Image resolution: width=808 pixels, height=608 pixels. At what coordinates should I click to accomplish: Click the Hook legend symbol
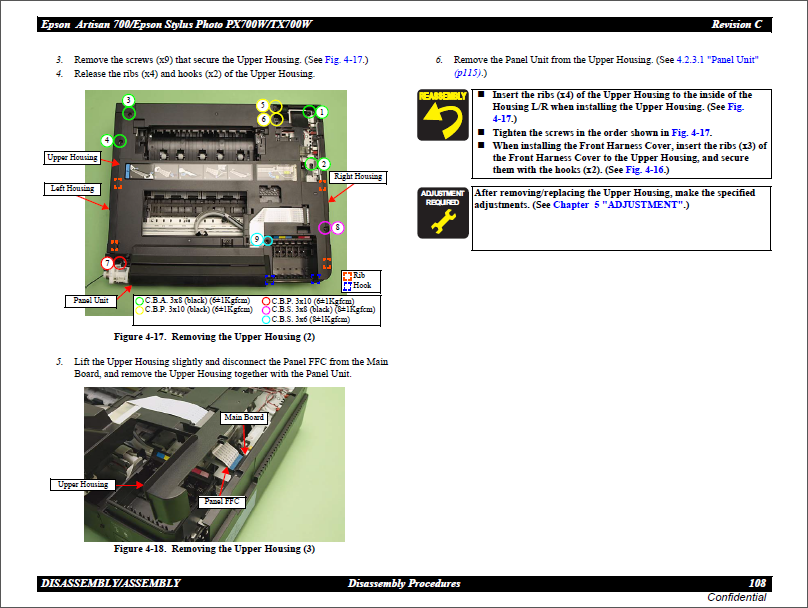point(346,285)
